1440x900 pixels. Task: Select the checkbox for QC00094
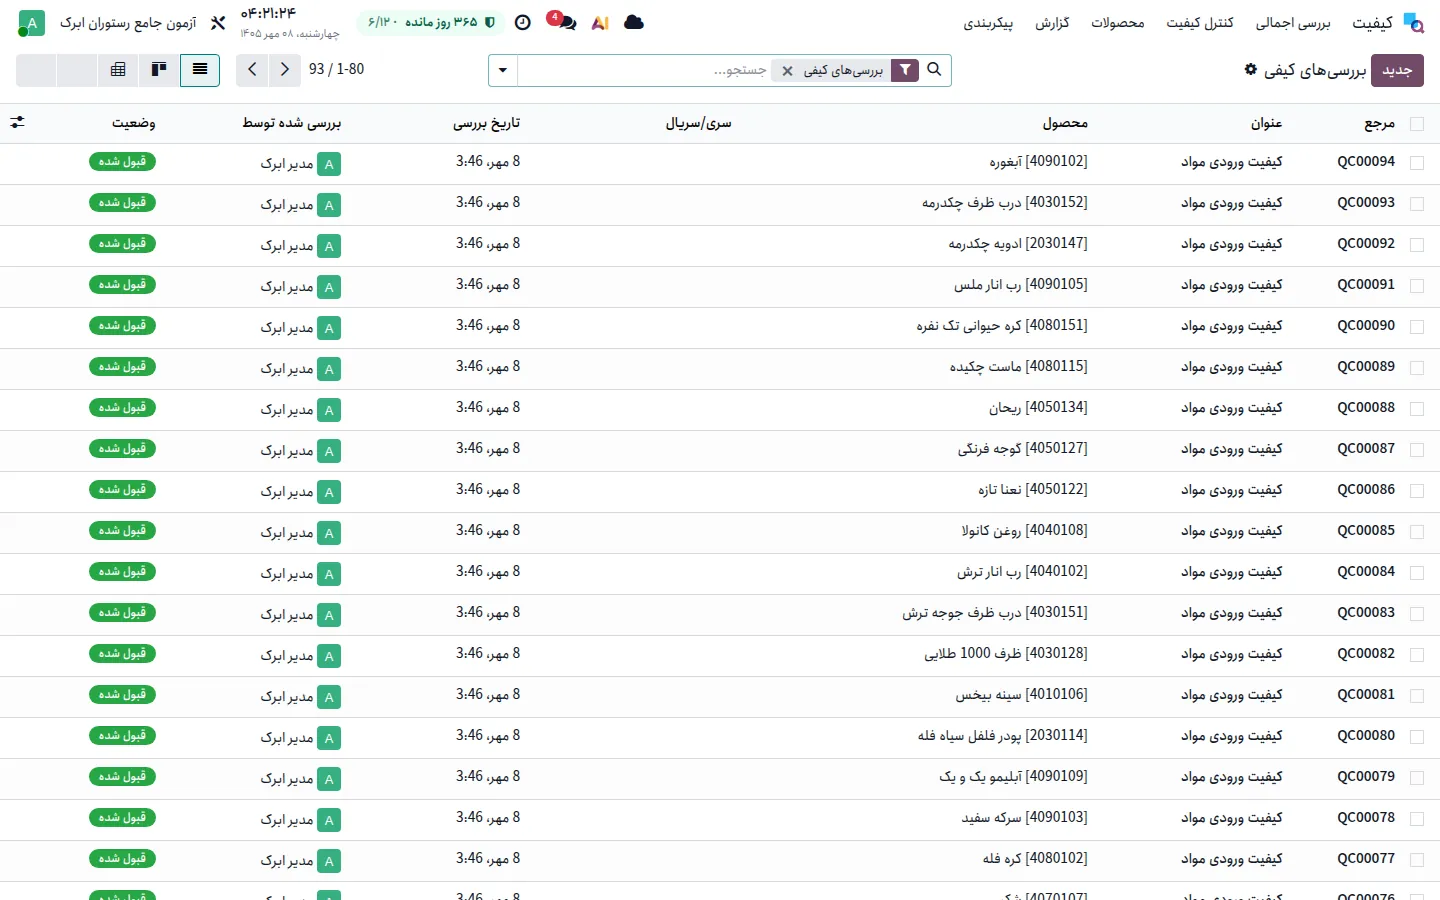click(x=1416, y=163)
